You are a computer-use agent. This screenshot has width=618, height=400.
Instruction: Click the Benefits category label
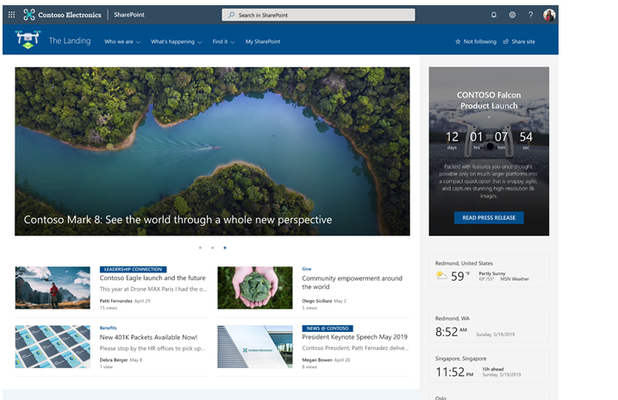(108, 328)
